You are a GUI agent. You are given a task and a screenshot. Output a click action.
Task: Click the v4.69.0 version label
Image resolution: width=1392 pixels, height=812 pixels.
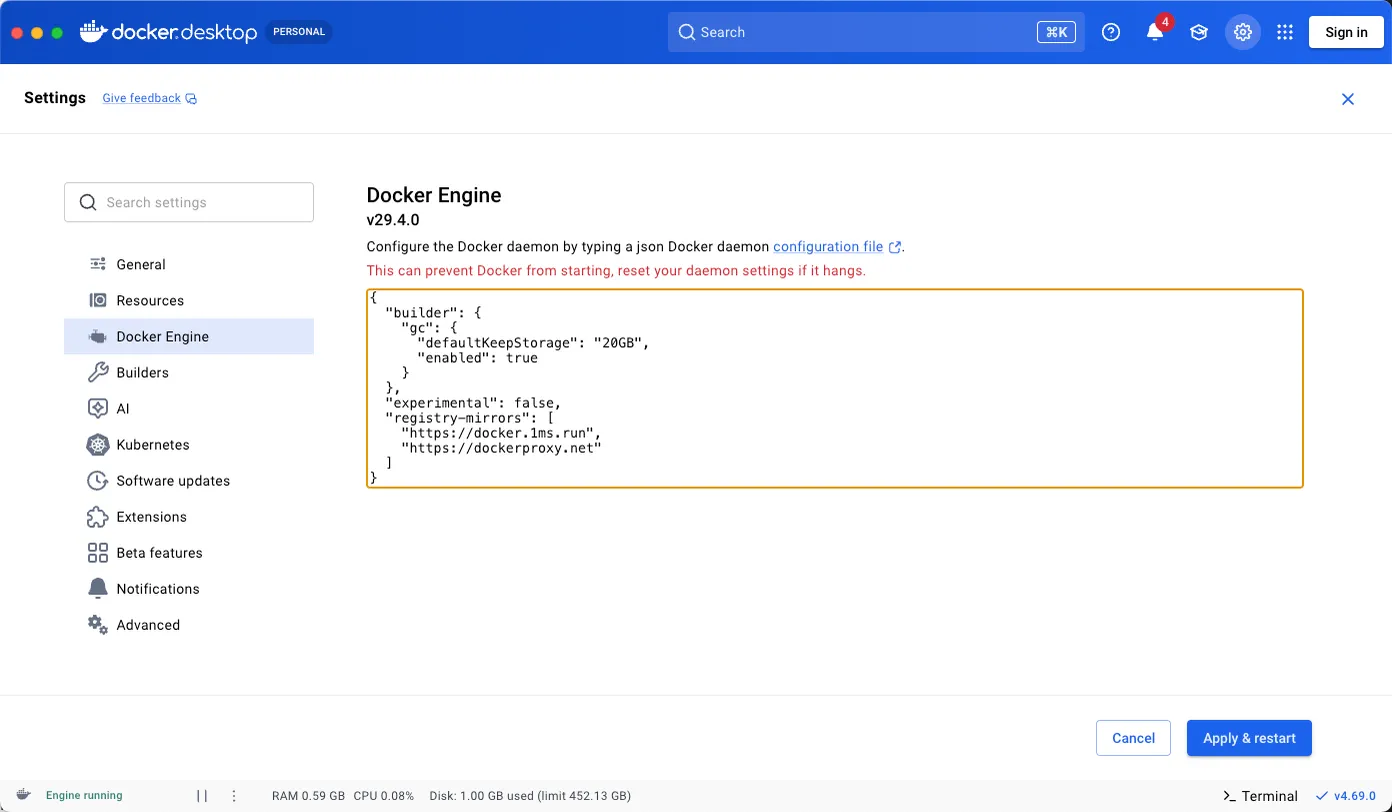(1355, 796)
